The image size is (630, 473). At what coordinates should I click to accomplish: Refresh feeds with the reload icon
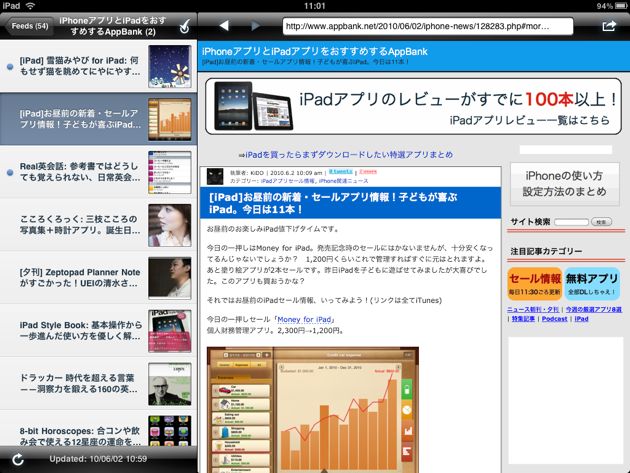(x=17, y=459)
